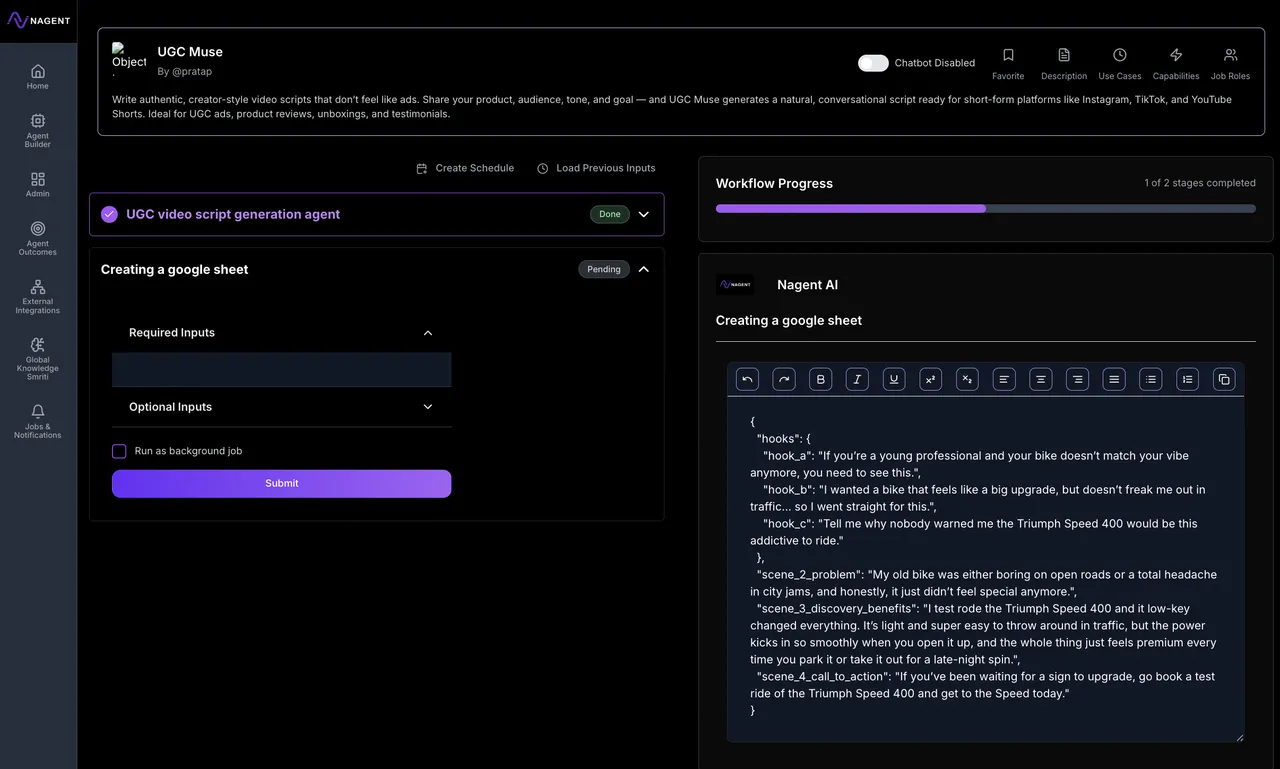Open the Description tab

point(1064,63)
